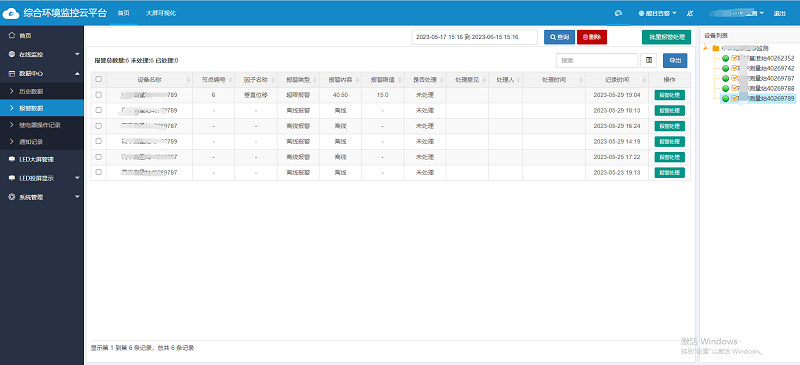Open the dashboard icon in top bar
The height and width of the screenshot is (365, 800).
tap(618, 13)
